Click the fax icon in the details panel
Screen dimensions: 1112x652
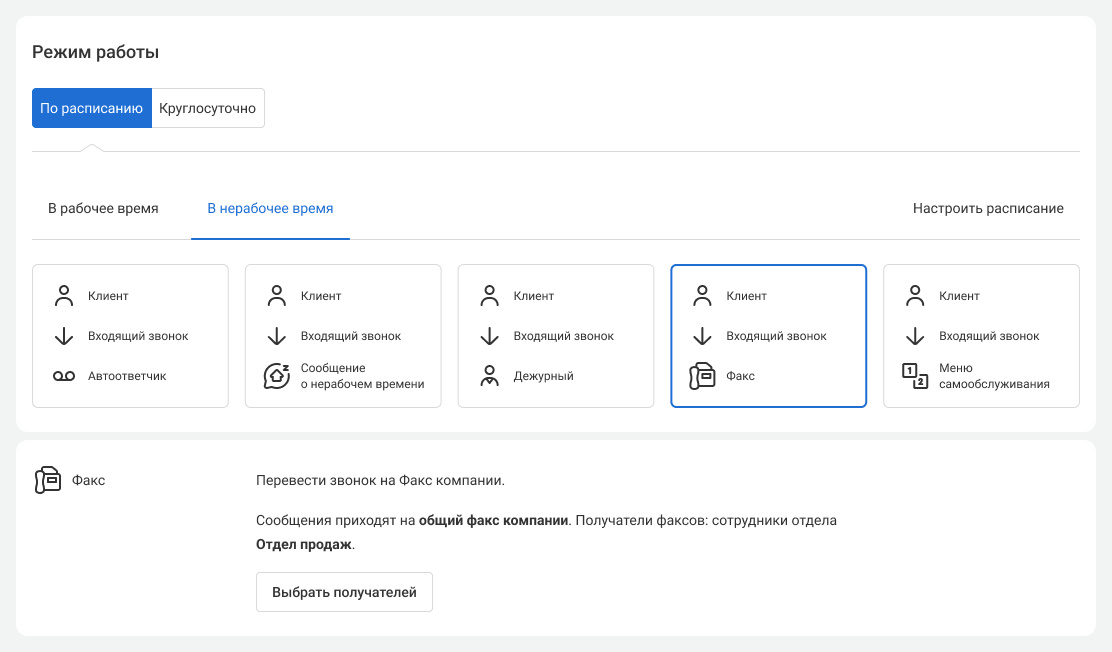pyautogui.click(x=47, y=480)
